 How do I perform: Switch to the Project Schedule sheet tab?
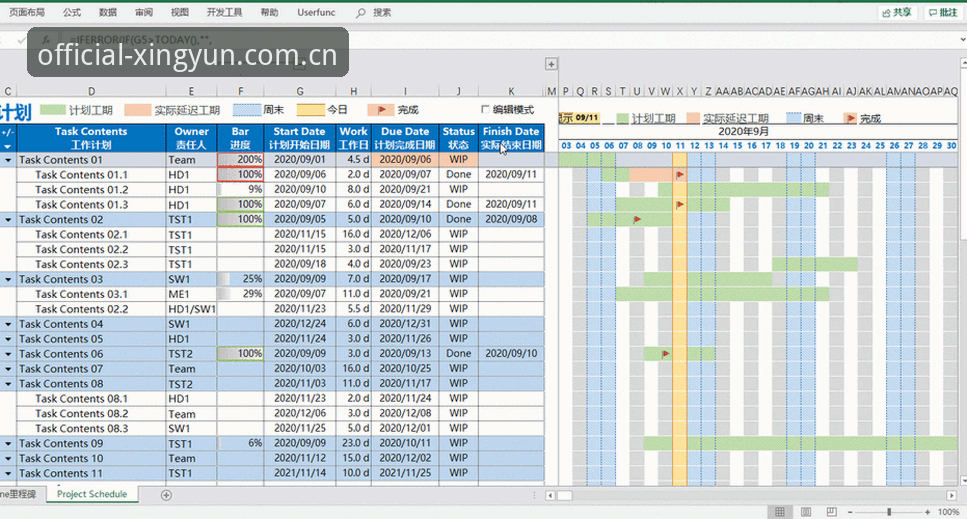coord(92,494)
